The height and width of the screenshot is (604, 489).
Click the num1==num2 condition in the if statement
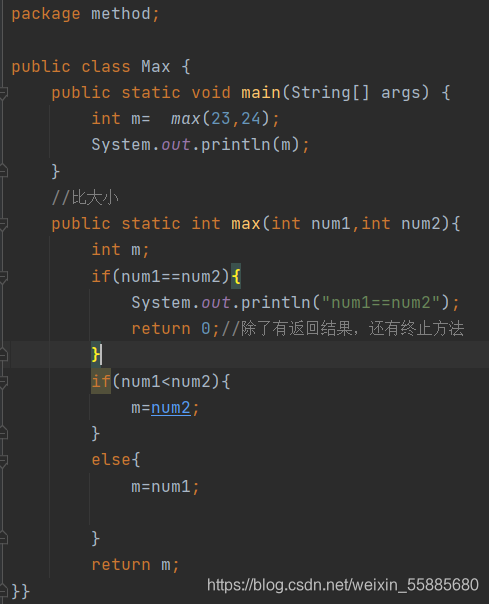pyautogui.click(x=171, y=277)
